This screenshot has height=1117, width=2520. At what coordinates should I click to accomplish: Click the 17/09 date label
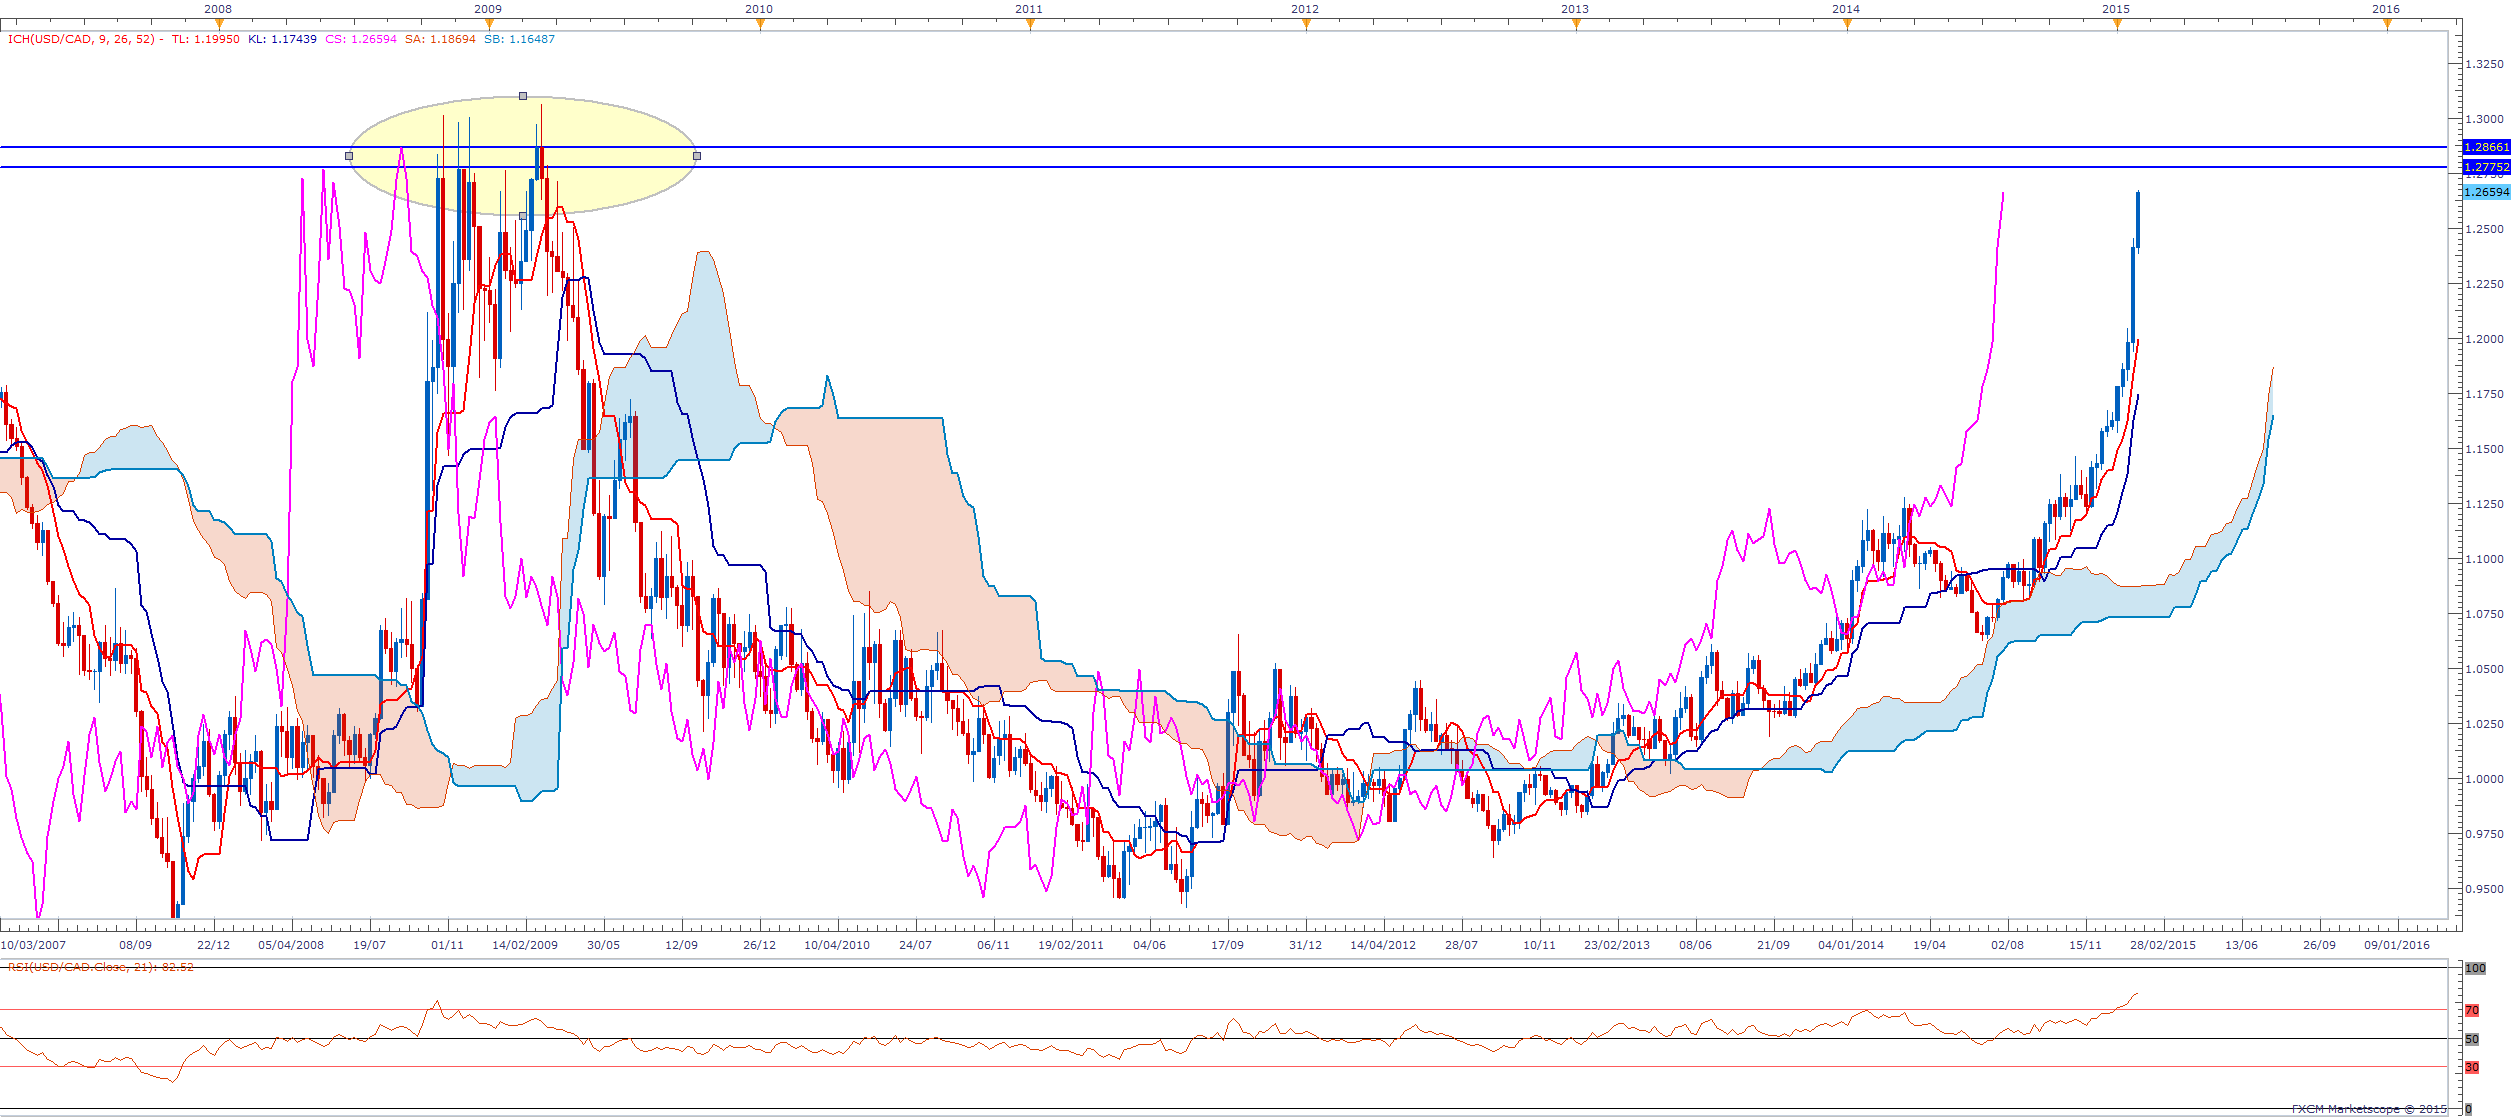click(1227, 945)
